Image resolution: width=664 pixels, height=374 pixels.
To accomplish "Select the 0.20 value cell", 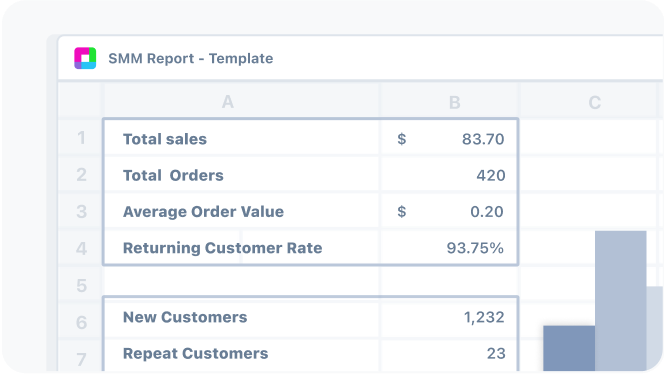I will tap(449, 211).
